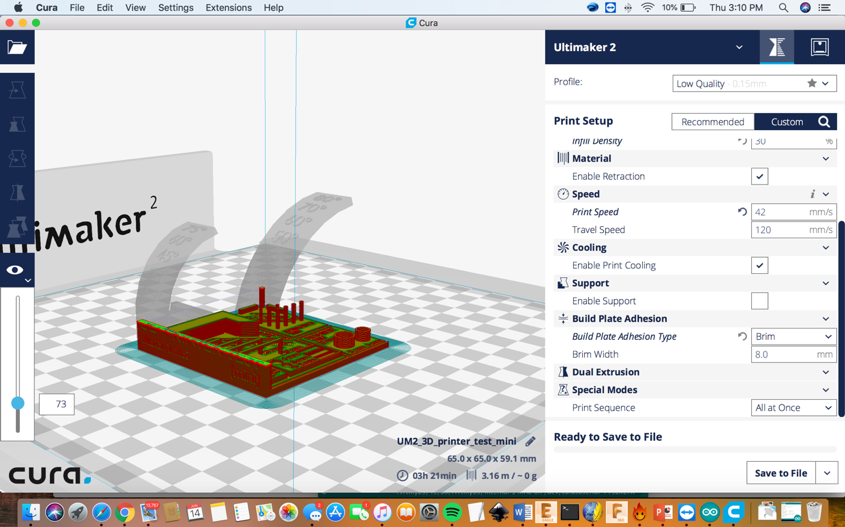Open the Edit menu
This screenshot has width=845, height=527.
[105, 8]
